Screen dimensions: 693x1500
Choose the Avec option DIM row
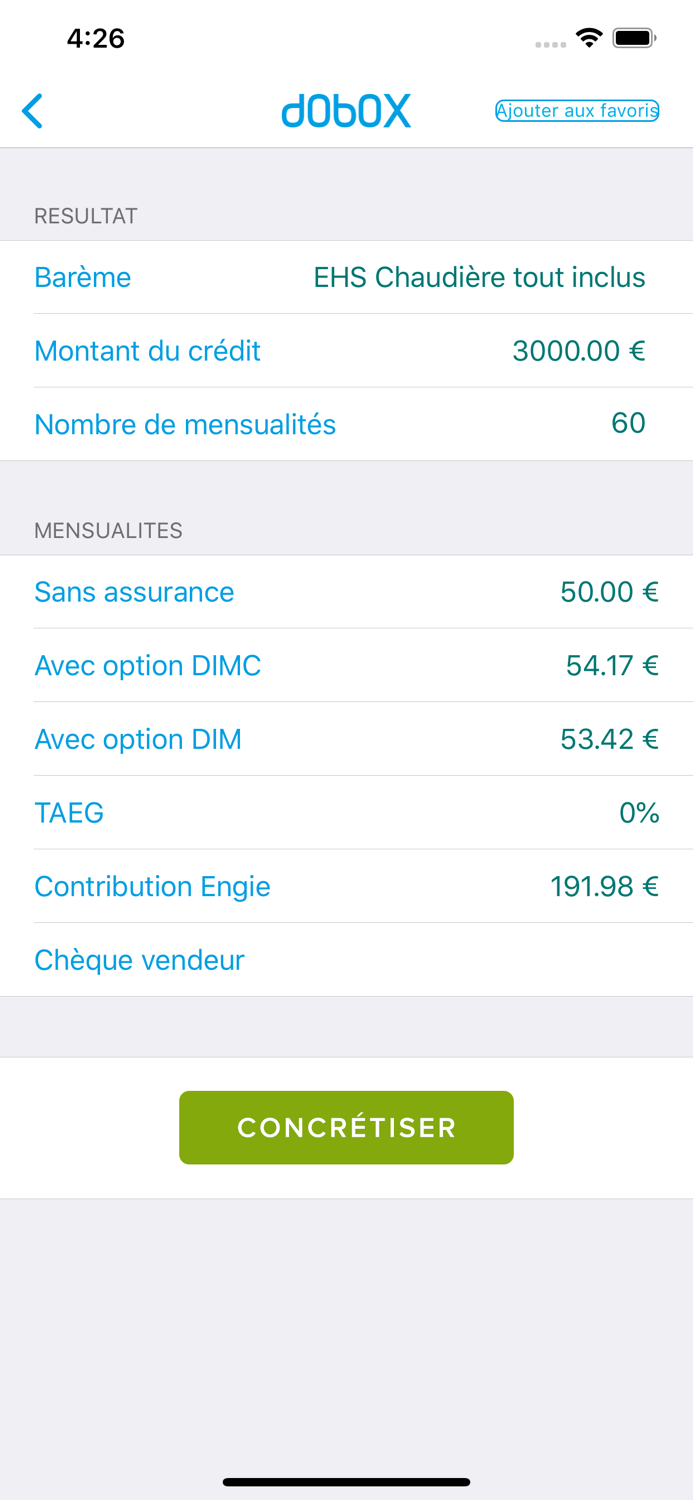138,739
